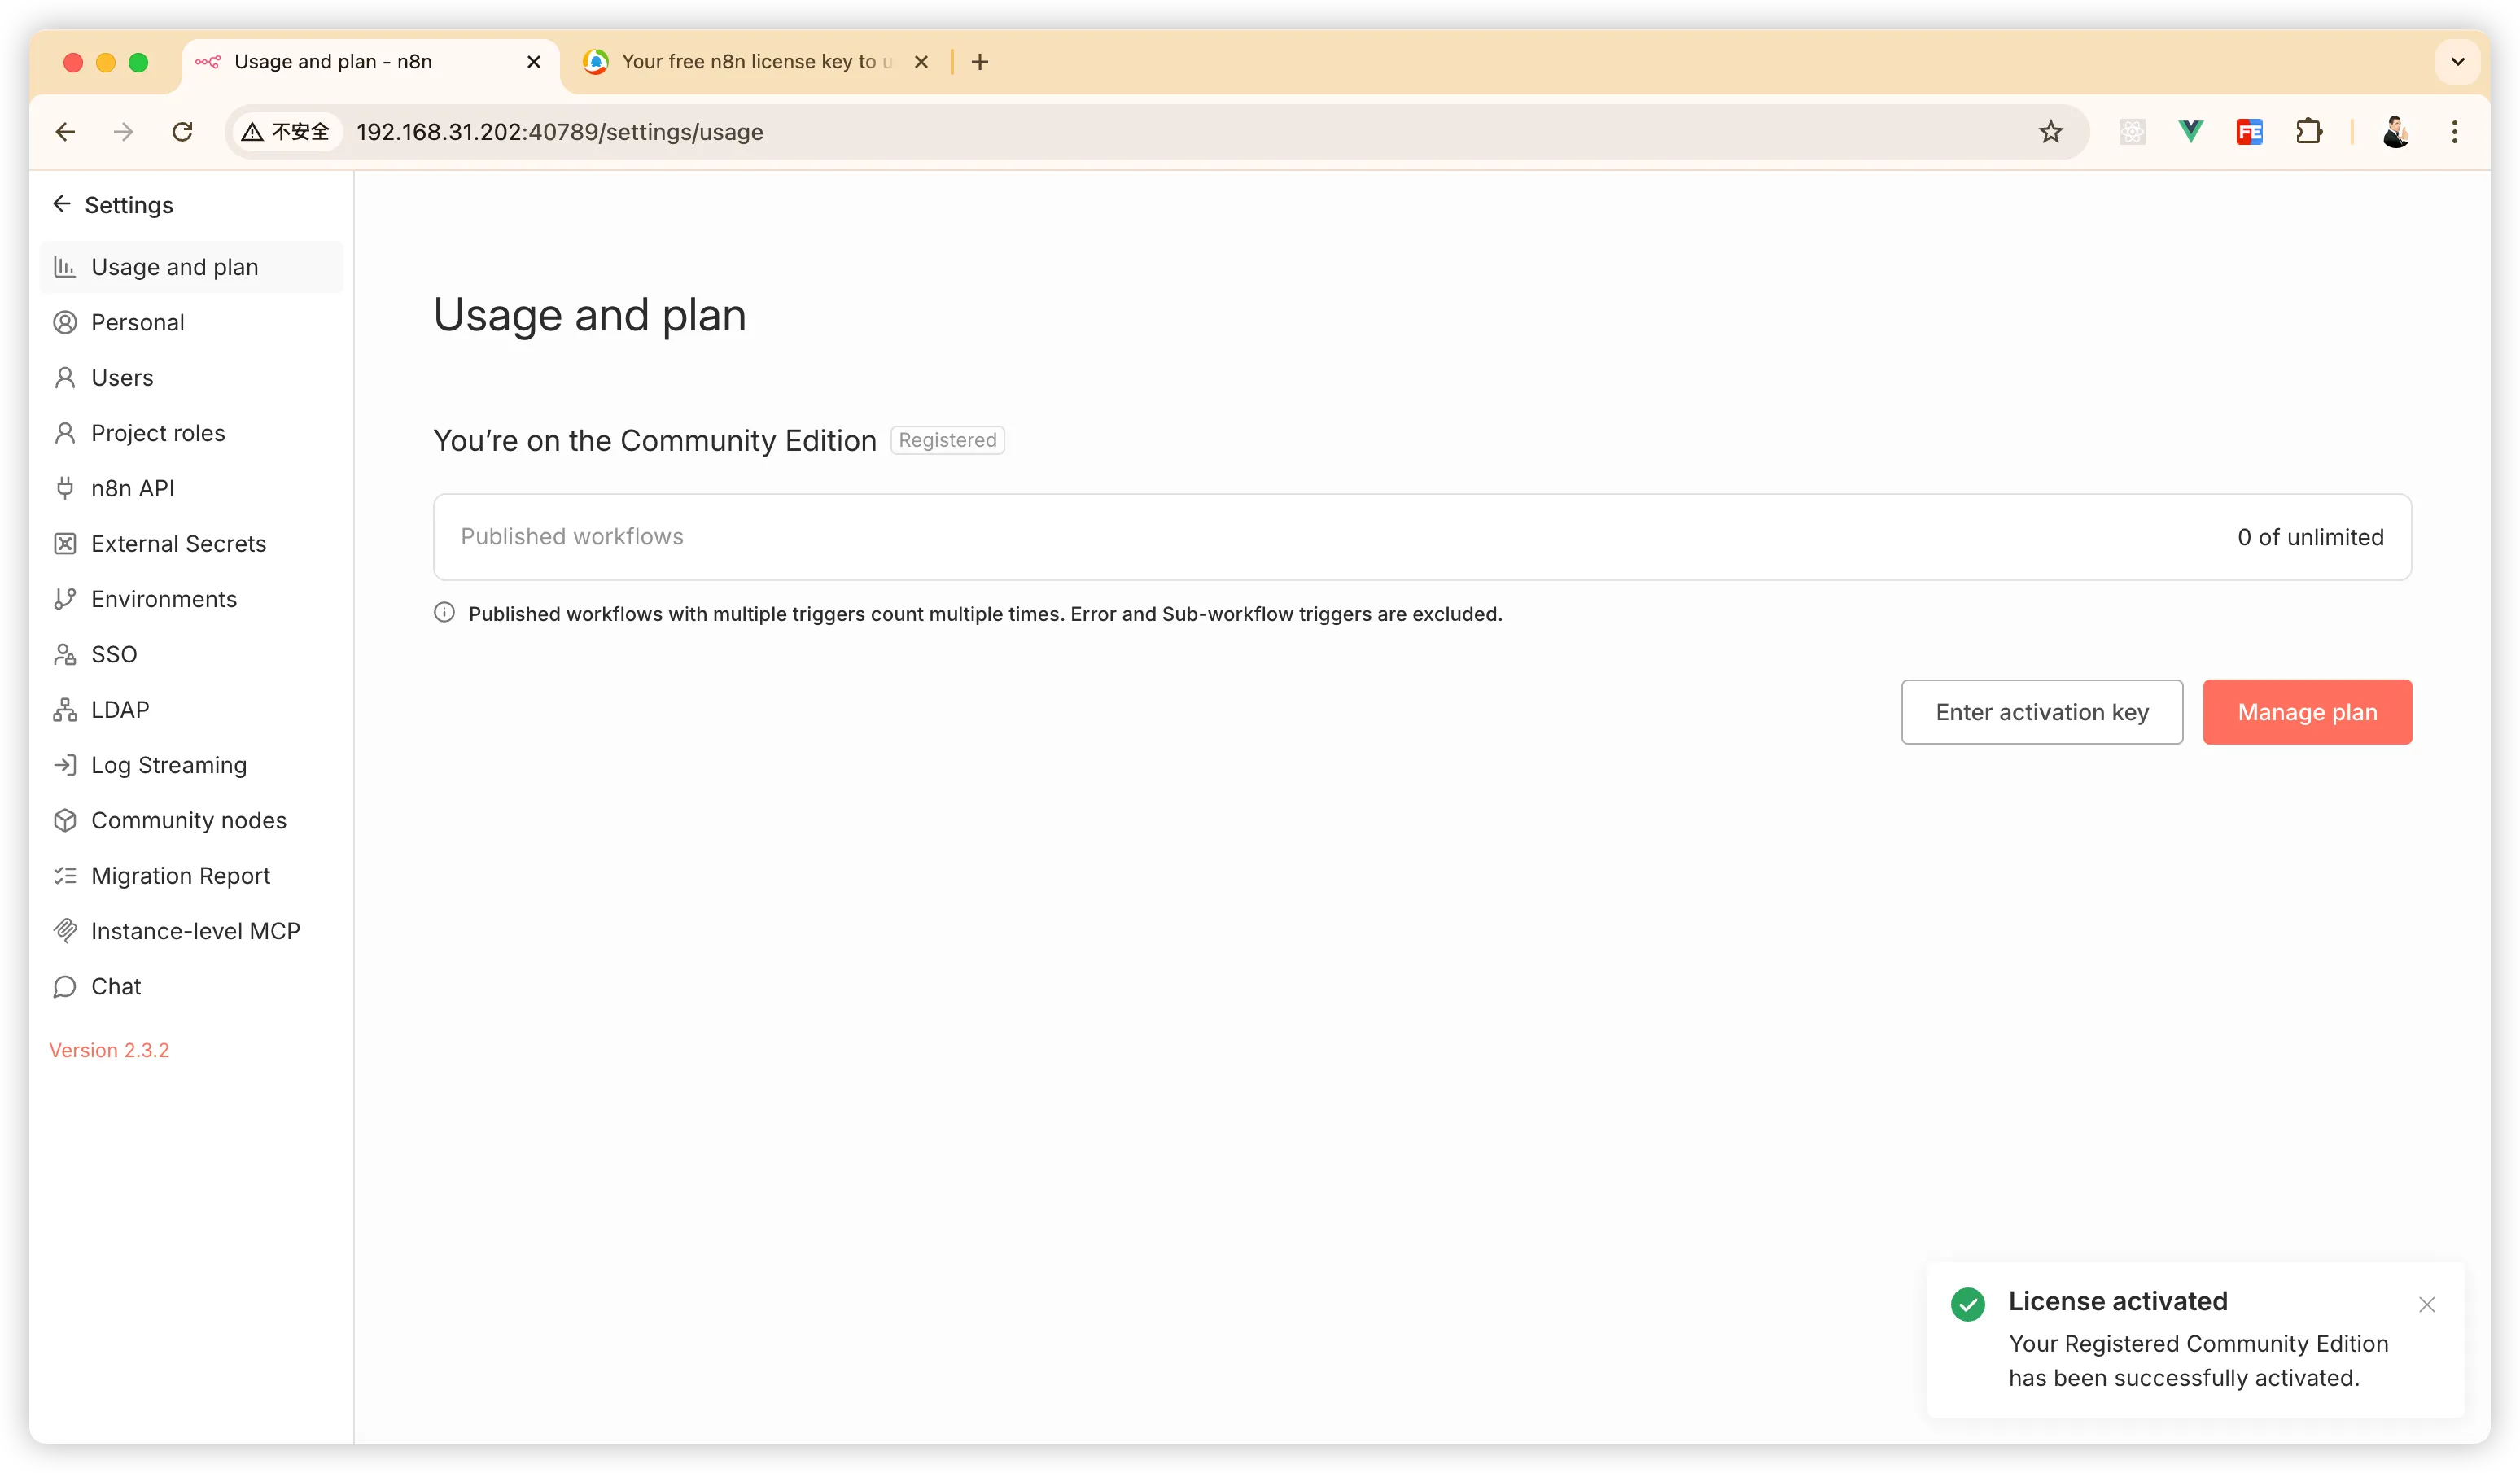Close the free n8n license key tab
This screenshot has width=2520, height=1473.
coord(921,62)
